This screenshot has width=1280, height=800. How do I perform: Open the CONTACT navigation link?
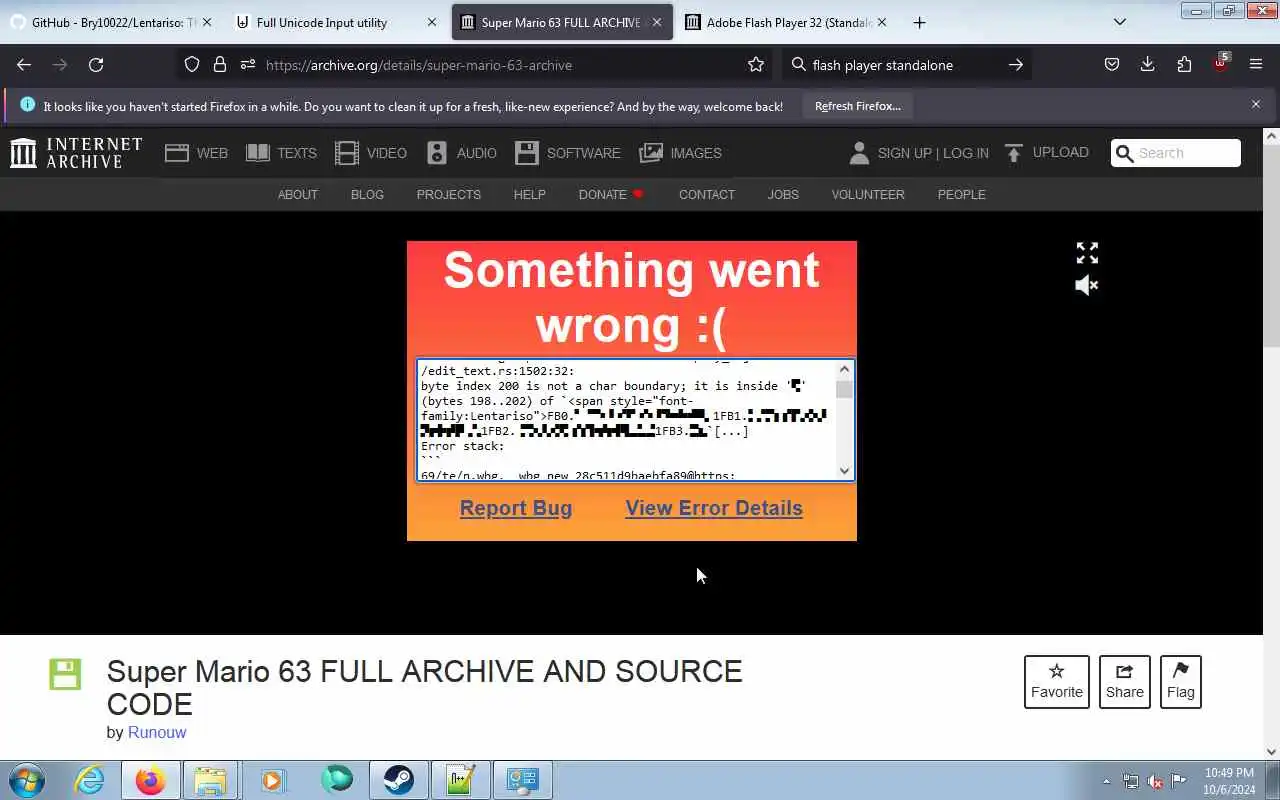pos(707,195)
